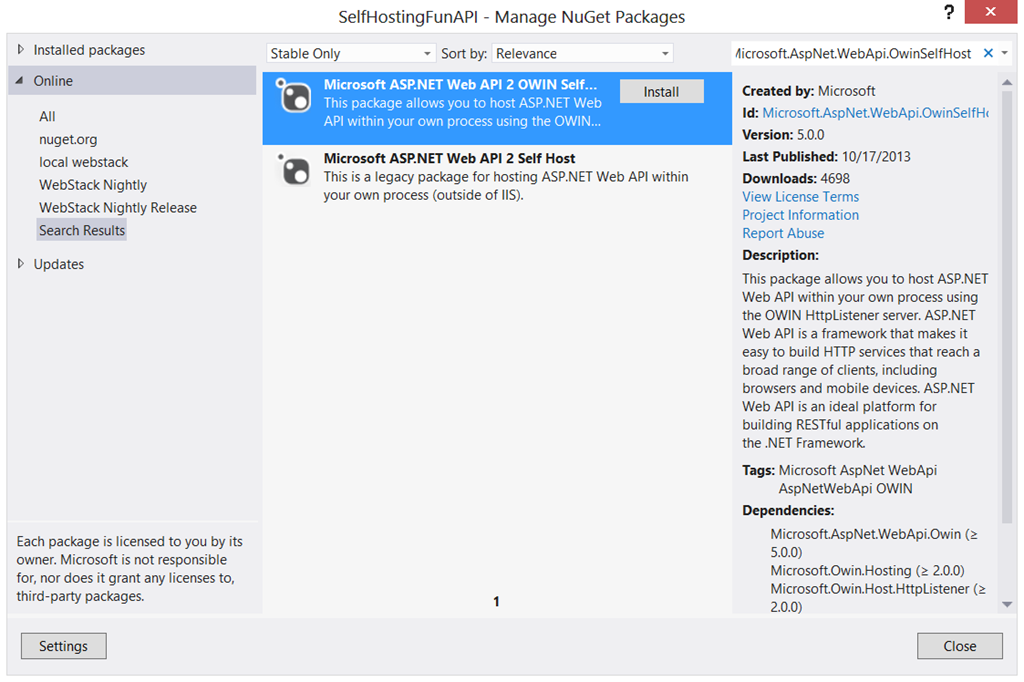Click the Close button at the bottom
The image size is (1024, 682).
[959, 646]
